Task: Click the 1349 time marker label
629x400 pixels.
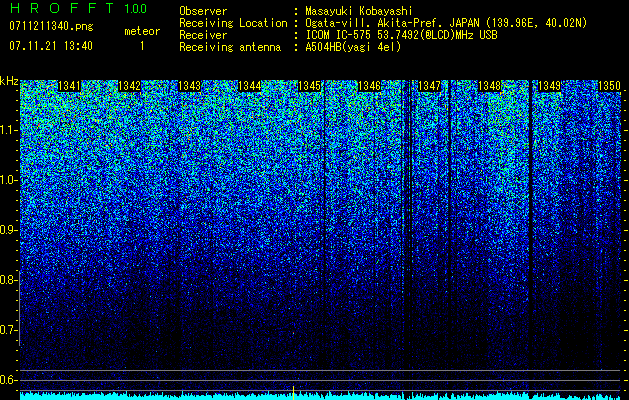Action: [x=549, y=86]
